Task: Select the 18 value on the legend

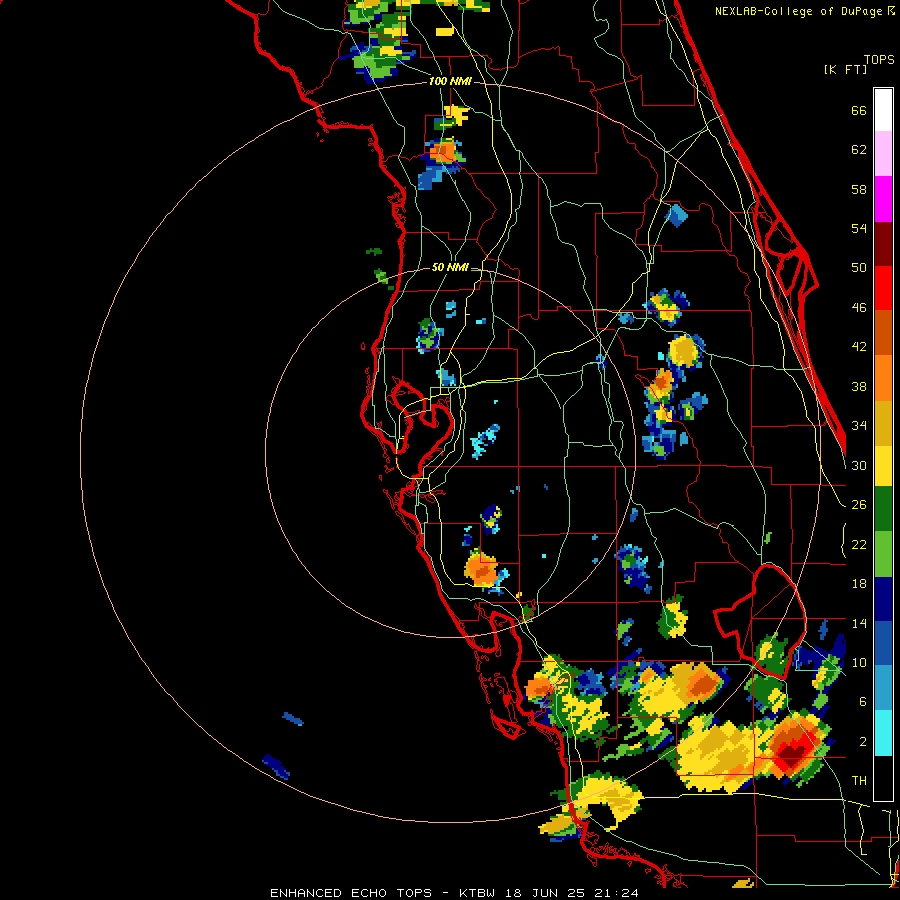Action: pos(859,584)
